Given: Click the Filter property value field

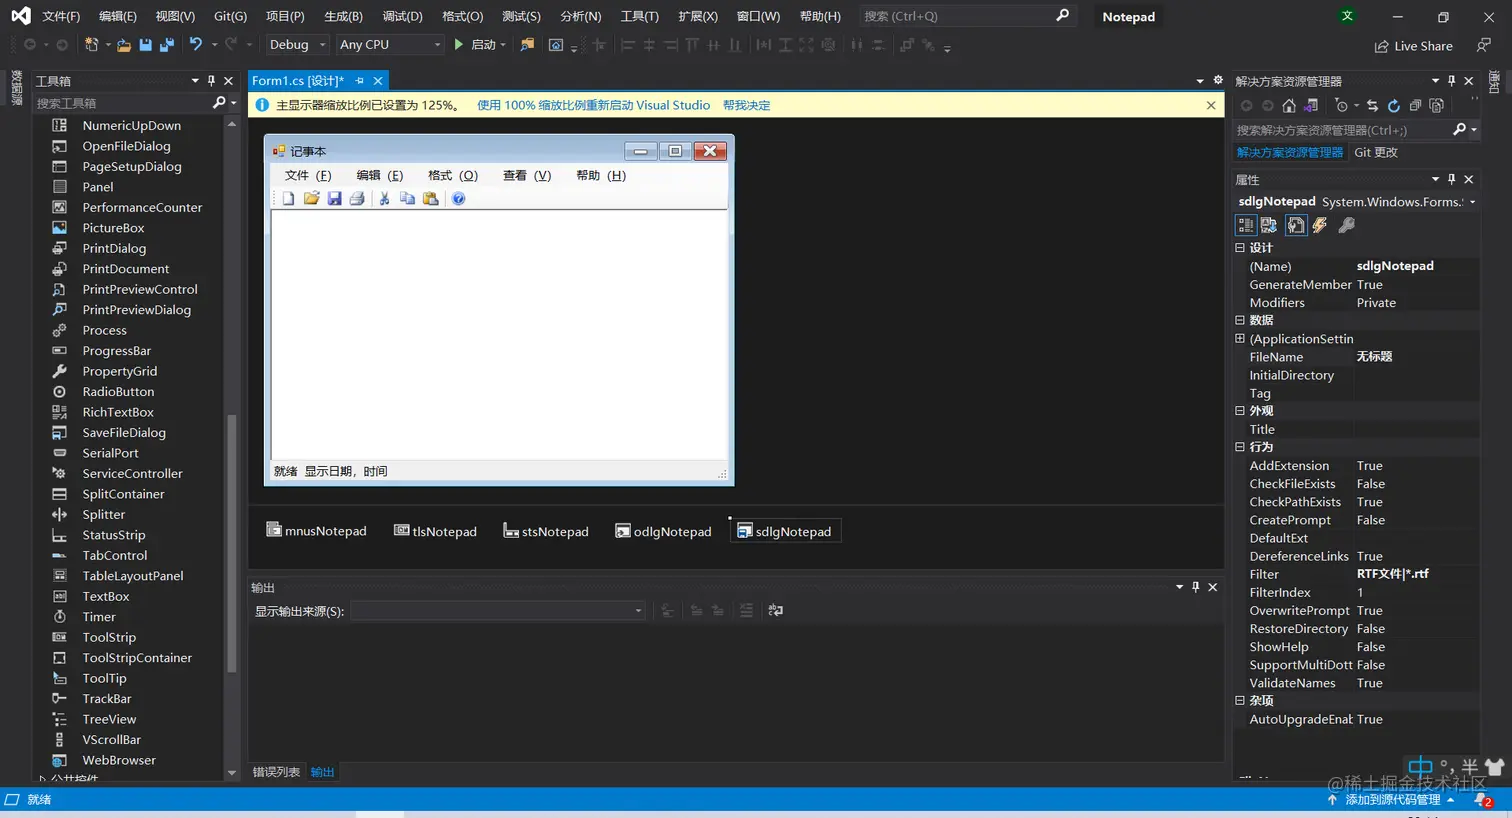Looking at the screenshot, I should pos(1416,574).
